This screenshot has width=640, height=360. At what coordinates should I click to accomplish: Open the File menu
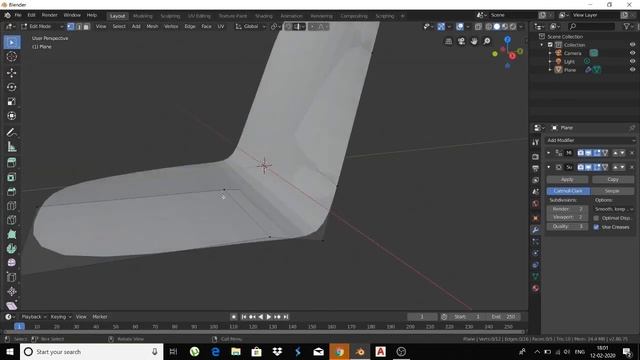[18, 15]
